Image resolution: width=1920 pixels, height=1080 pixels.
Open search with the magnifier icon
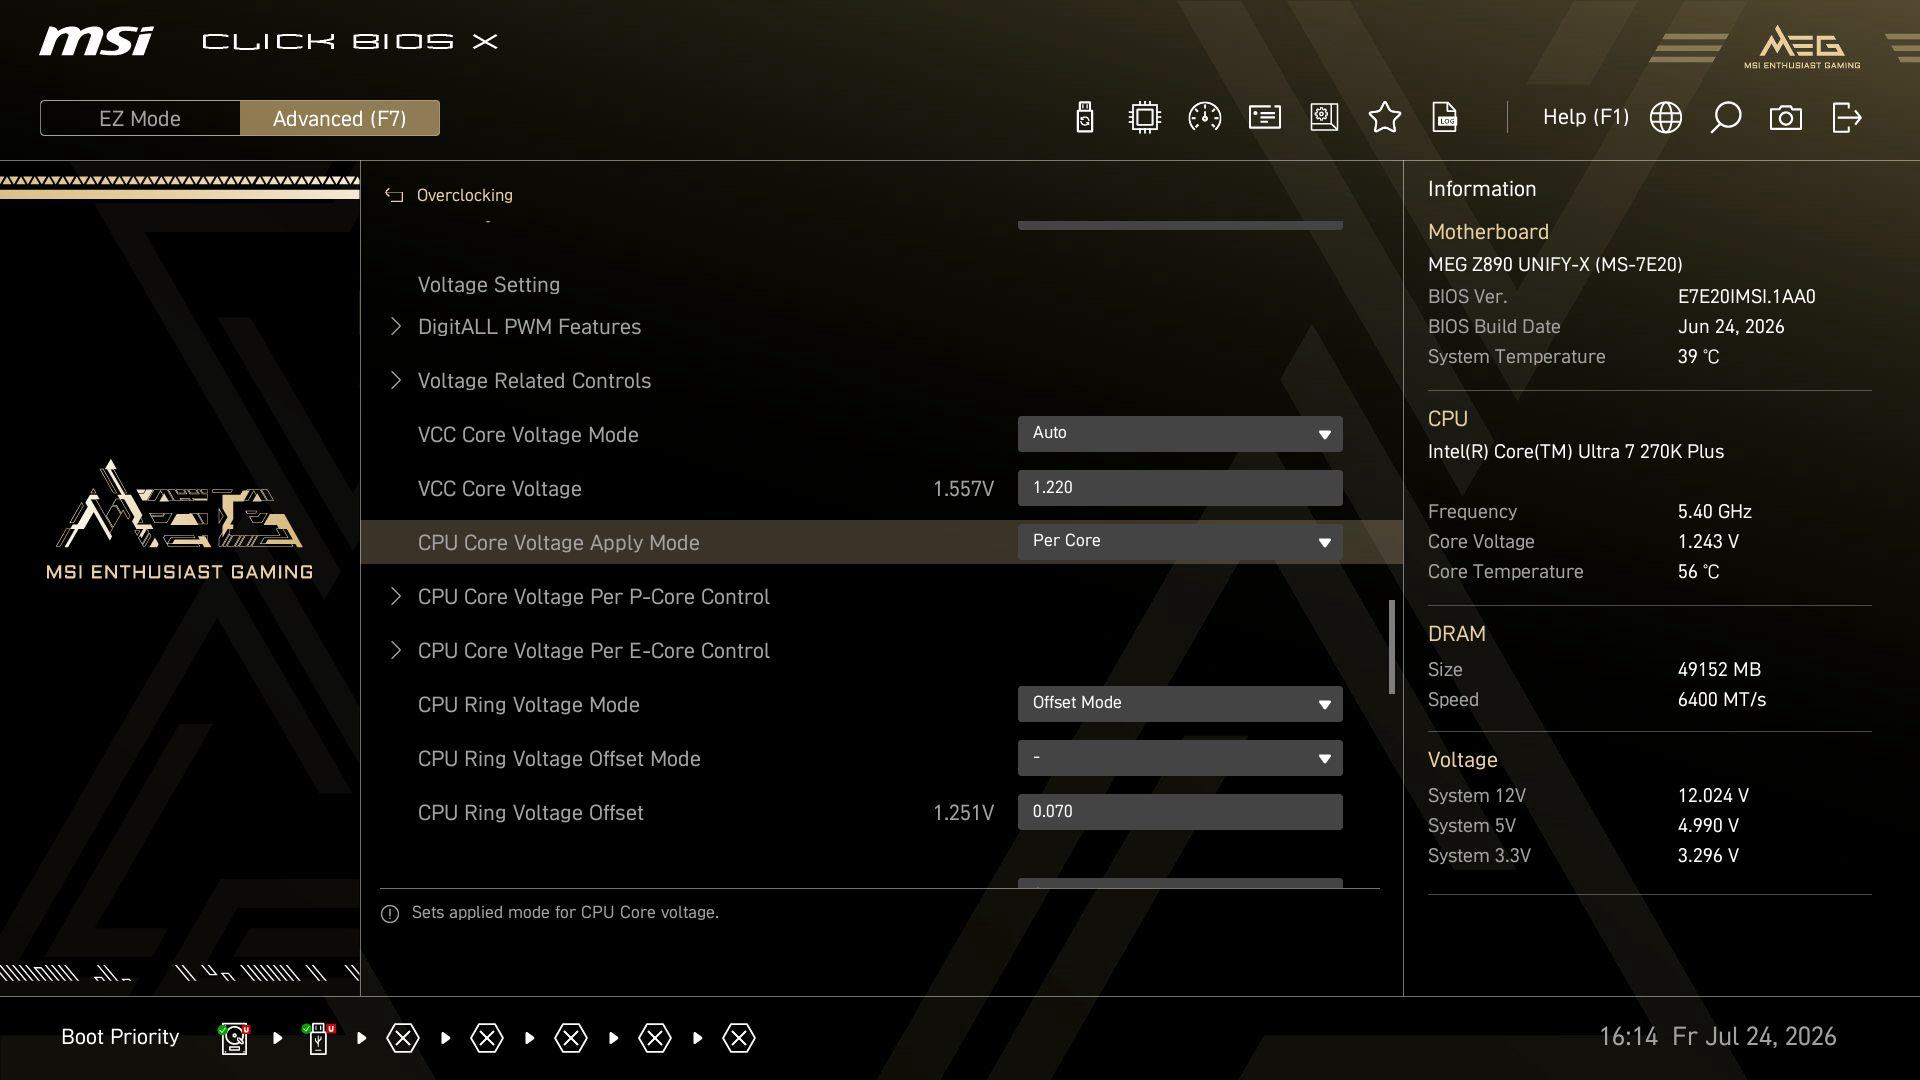coord(1726,118)
